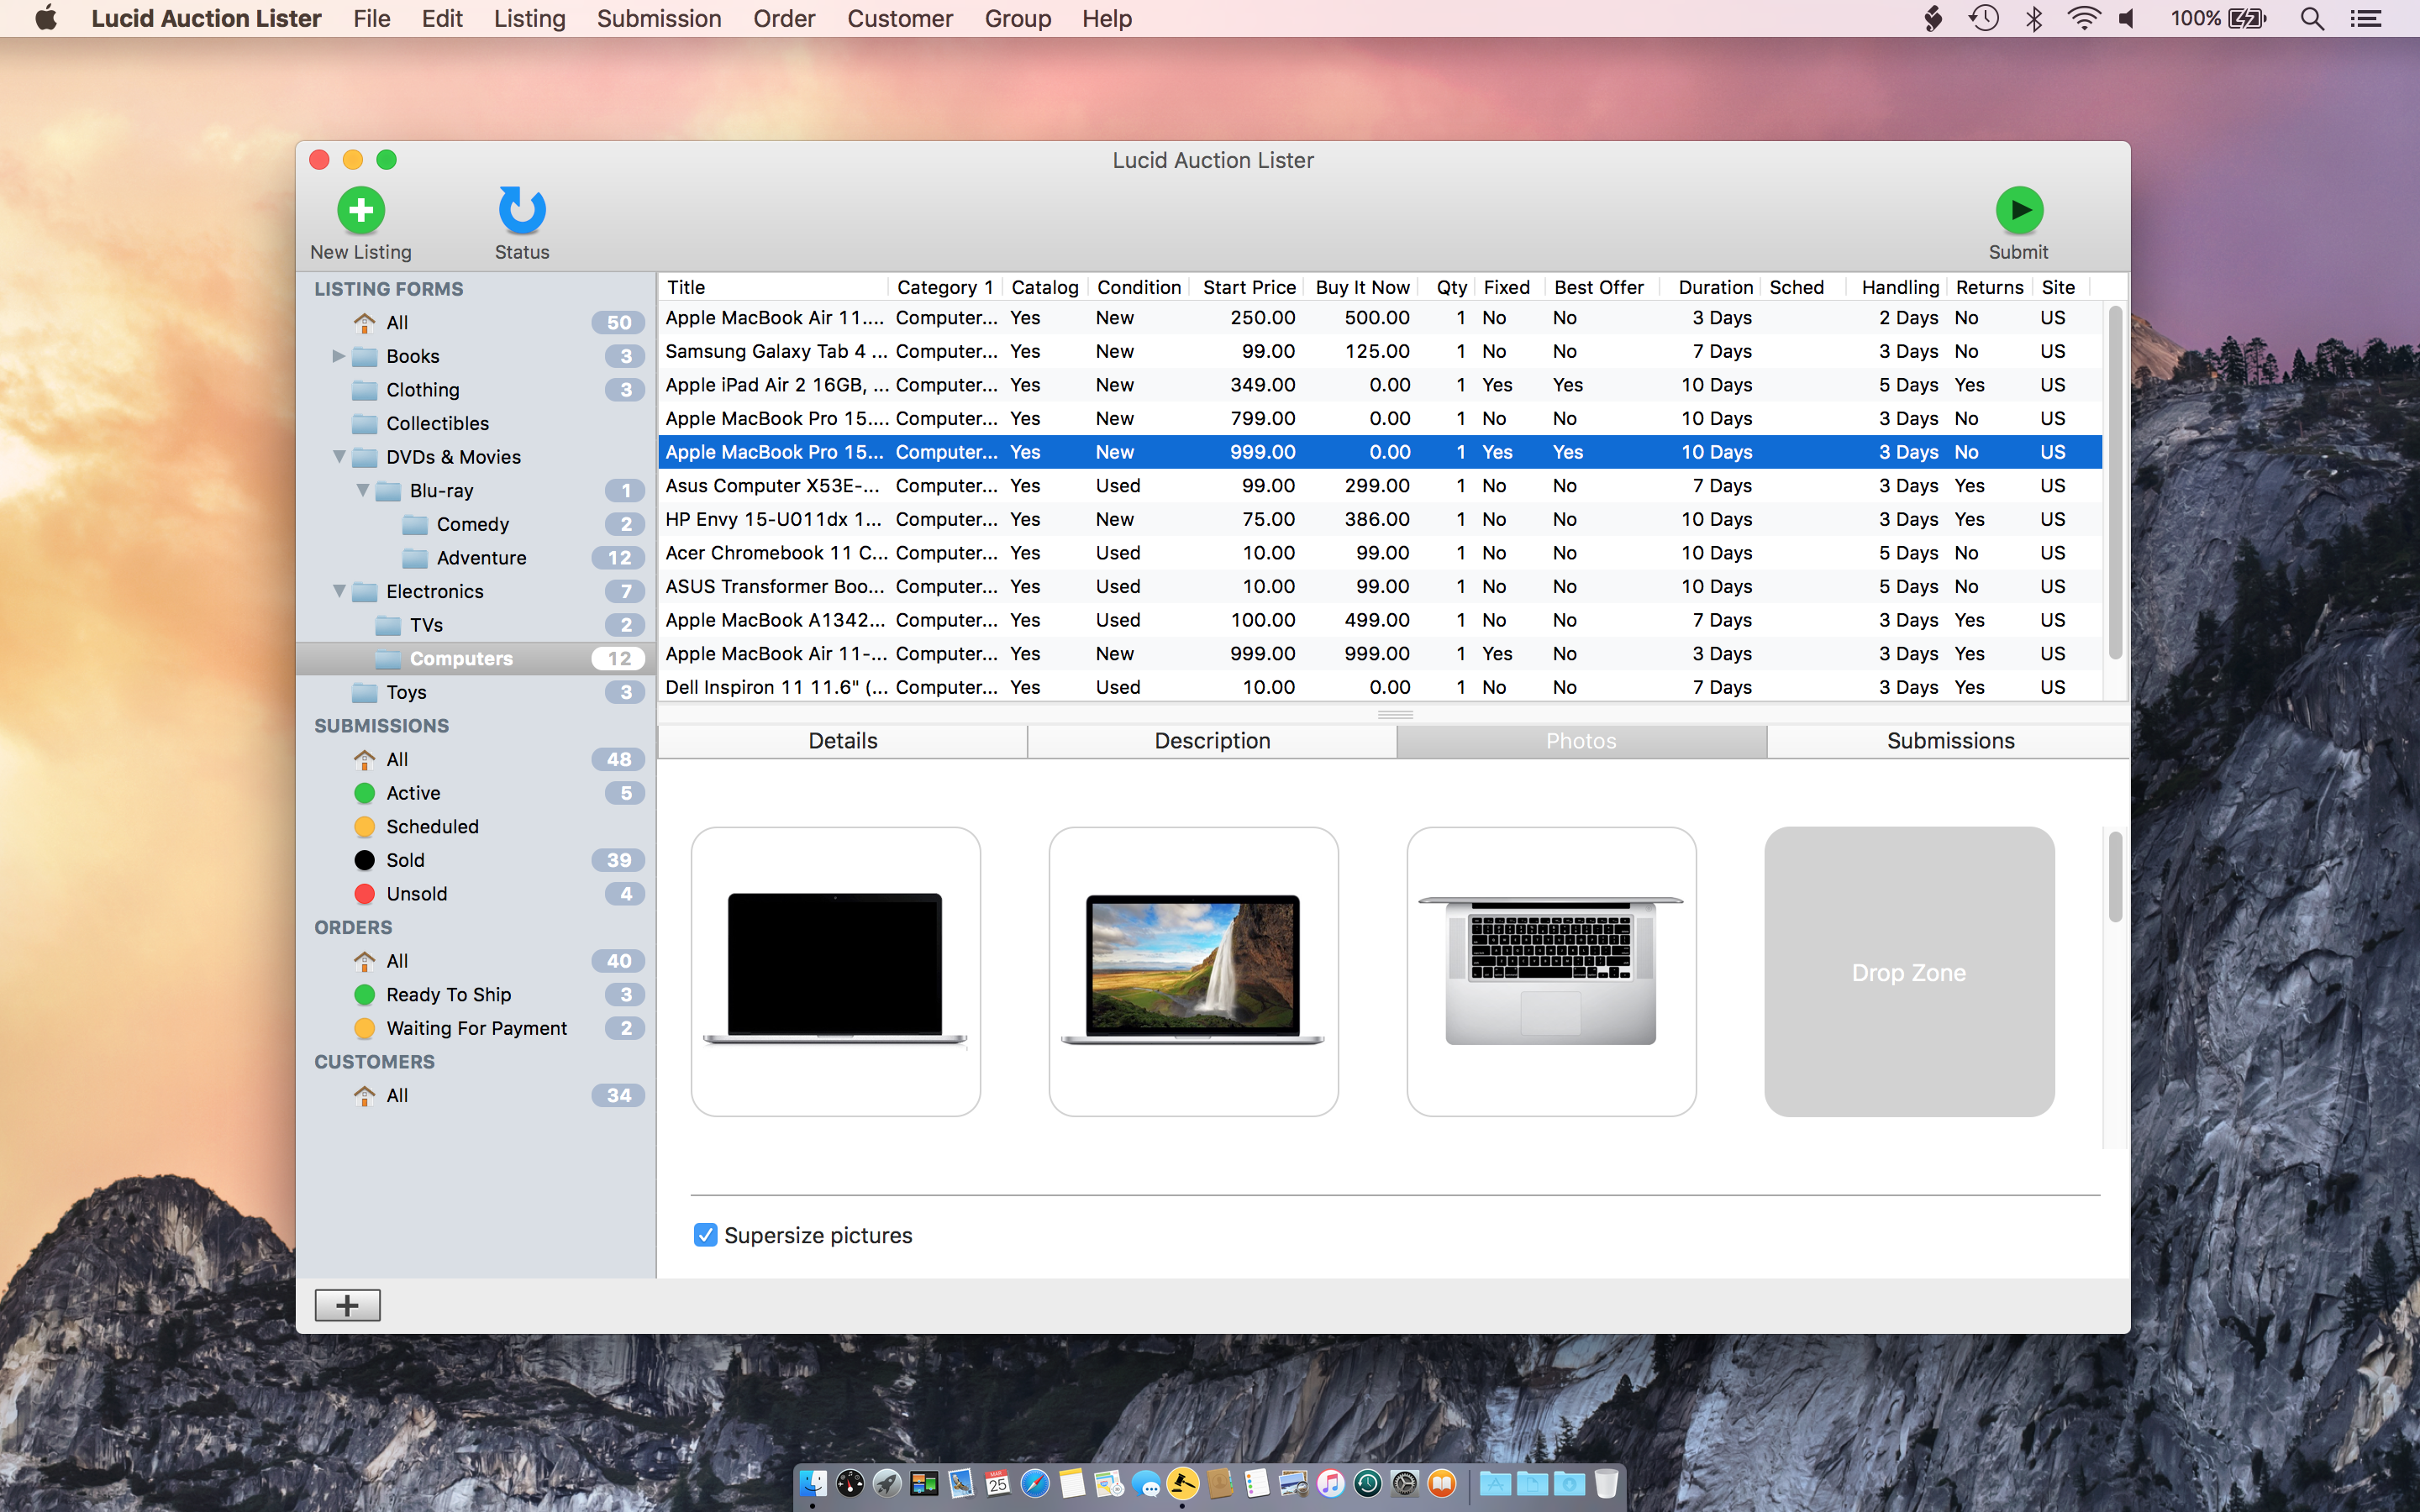This screenshot has width=2420, height=1512.
Task: Open the All customers house icon
Action: 365,1095
